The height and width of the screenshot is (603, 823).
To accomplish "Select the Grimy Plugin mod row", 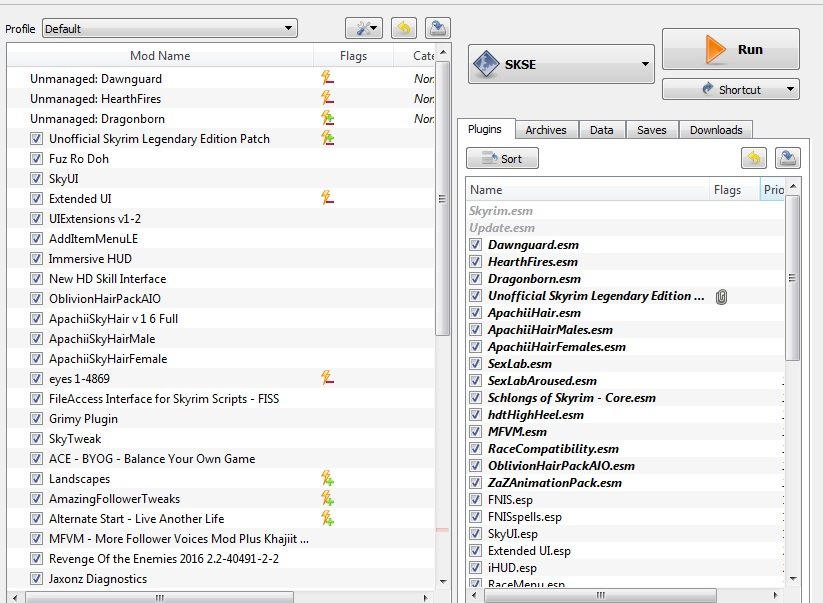I will [221, 418].
